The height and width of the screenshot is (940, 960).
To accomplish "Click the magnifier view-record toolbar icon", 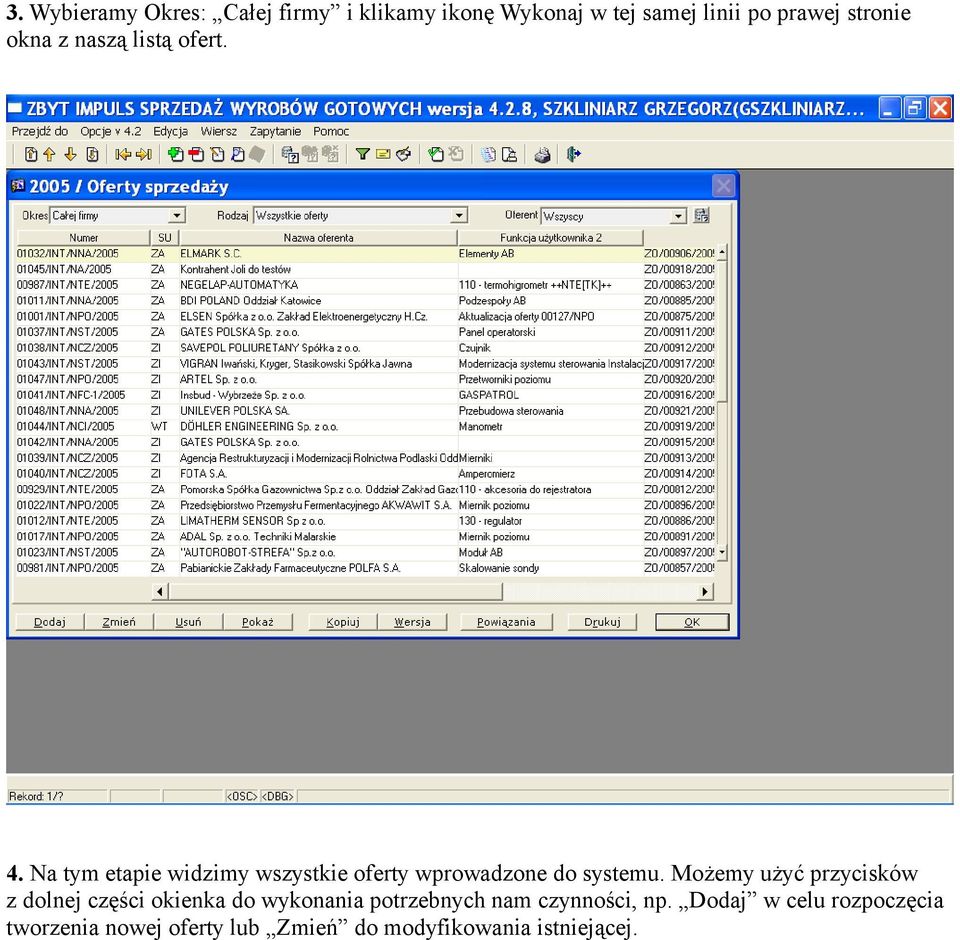I will click(238, 154).
